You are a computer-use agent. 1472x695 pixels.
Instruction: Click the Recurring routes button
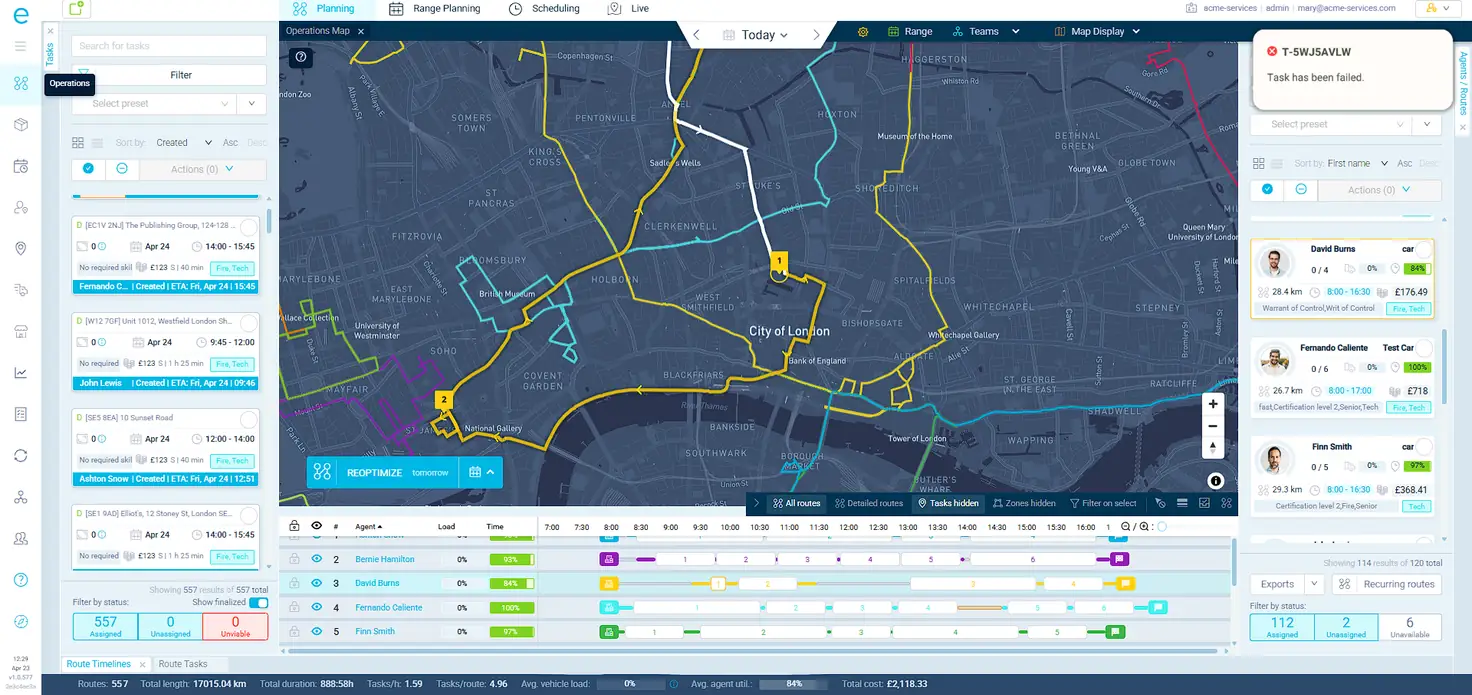click(x=1388, y=584)
